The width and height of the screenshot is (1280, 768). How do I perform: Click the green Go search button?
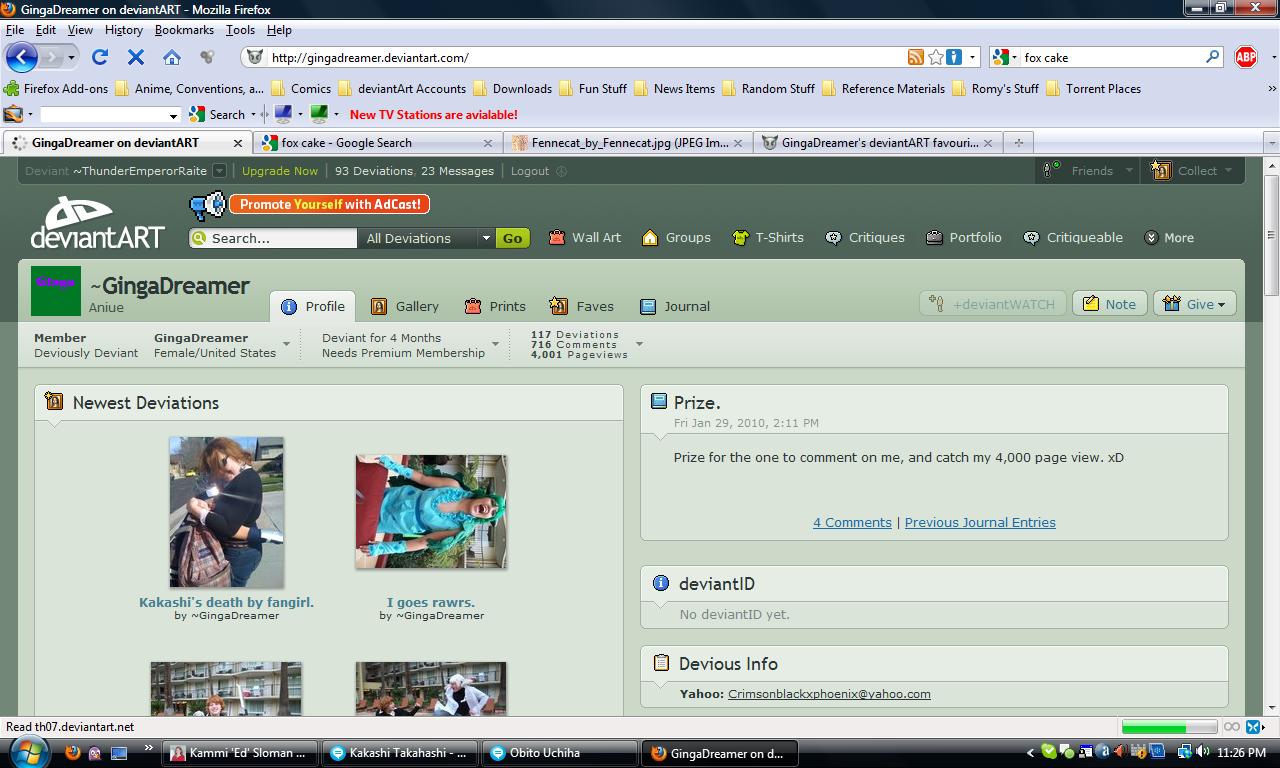coord(512,238)
